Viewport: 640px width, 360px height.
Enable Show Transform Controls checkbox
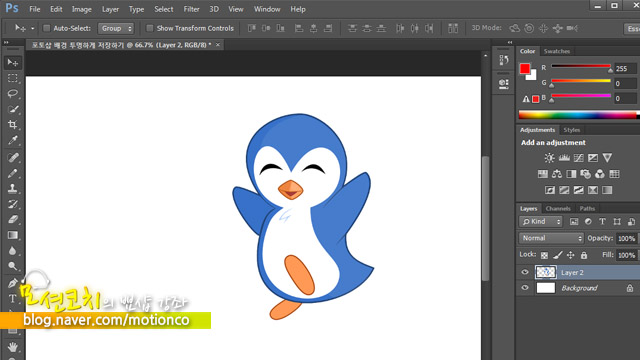click(x=150, y=28)
